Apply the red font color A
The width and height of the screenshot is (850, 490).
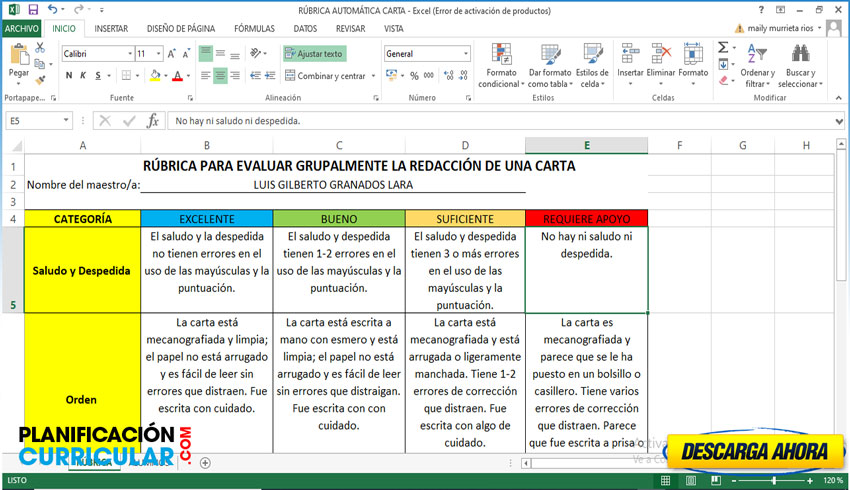click(x=177, y=76)
